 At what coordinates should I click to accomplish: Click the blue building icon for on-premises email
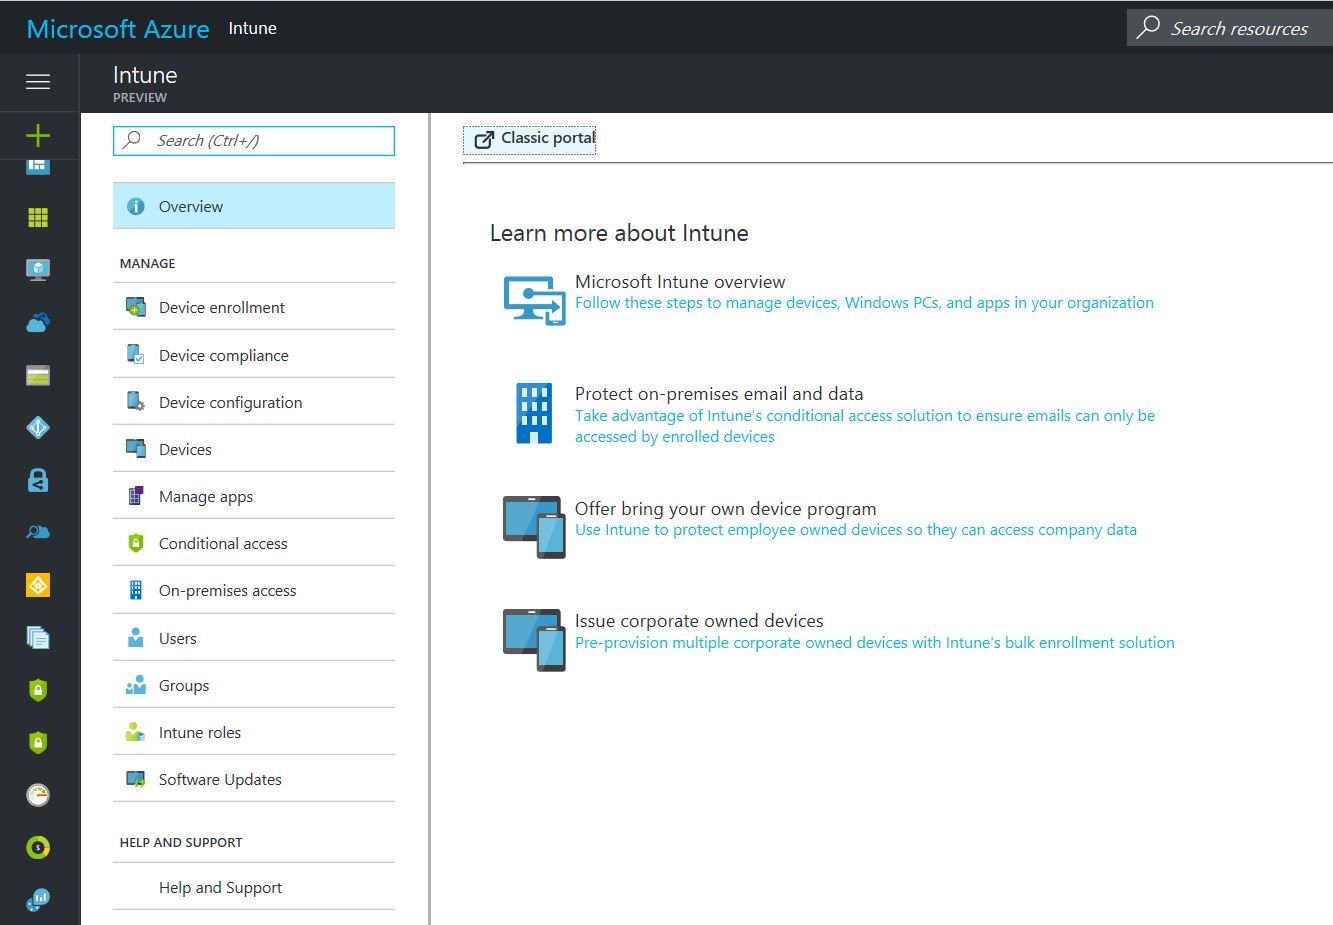click(x=533, y=414)
